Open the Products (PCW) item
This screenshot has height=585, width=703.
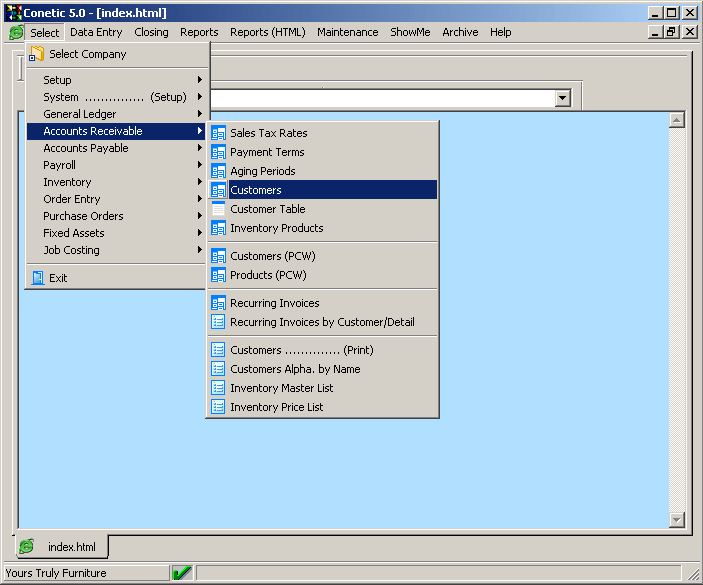268,275
